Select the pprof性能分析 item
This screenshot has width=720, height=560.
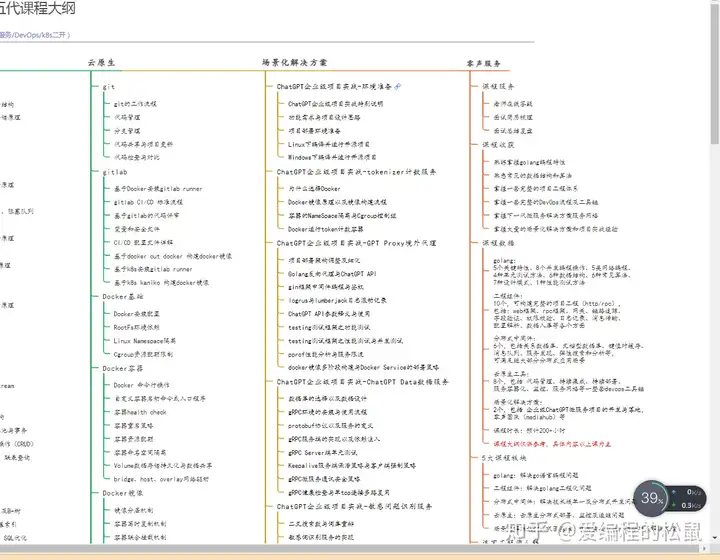tap(326, 354)
